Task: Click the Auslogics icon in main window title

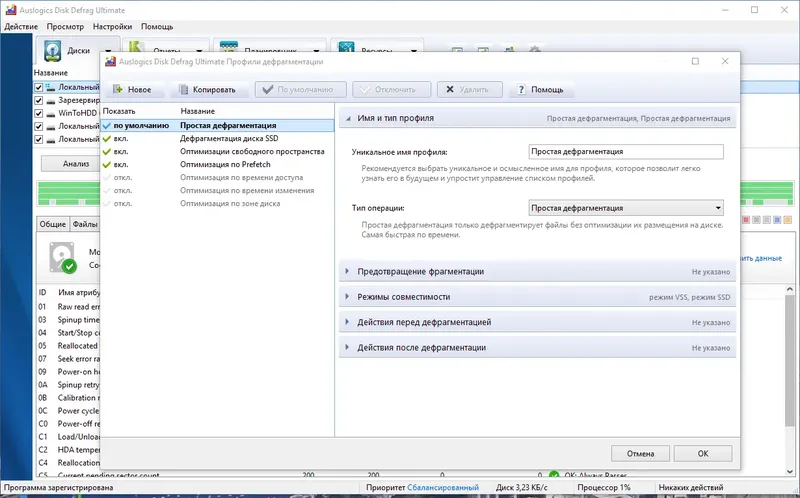Action: pos(11,10)
